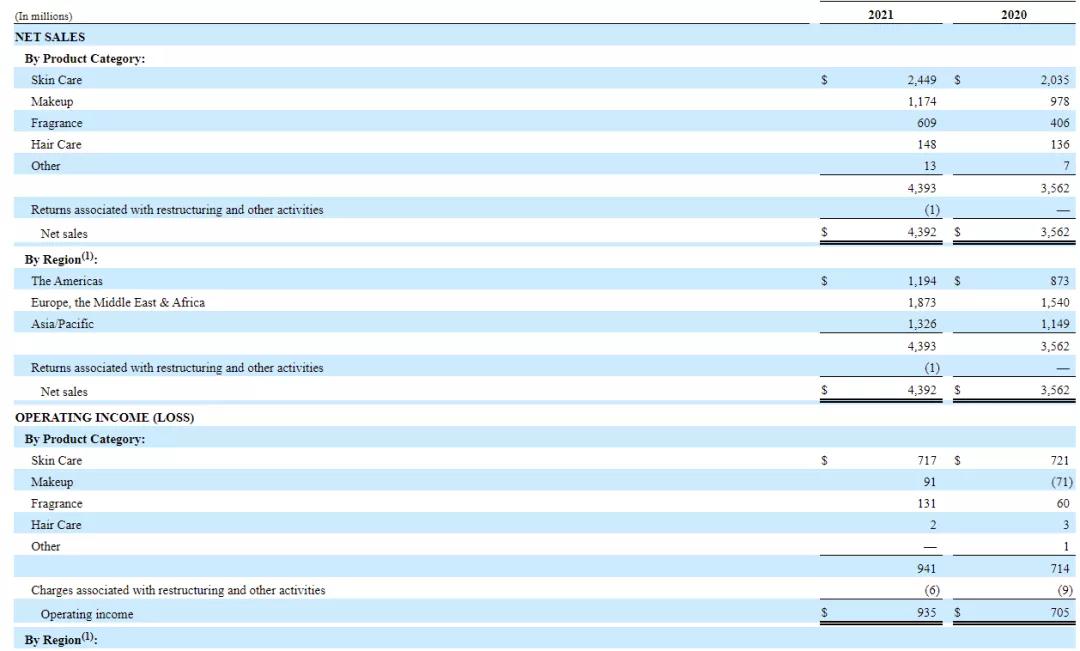This screenshot has height=651, width=1080.
Task: Select Fragrance net sales value 609
Action: point(926,123)
